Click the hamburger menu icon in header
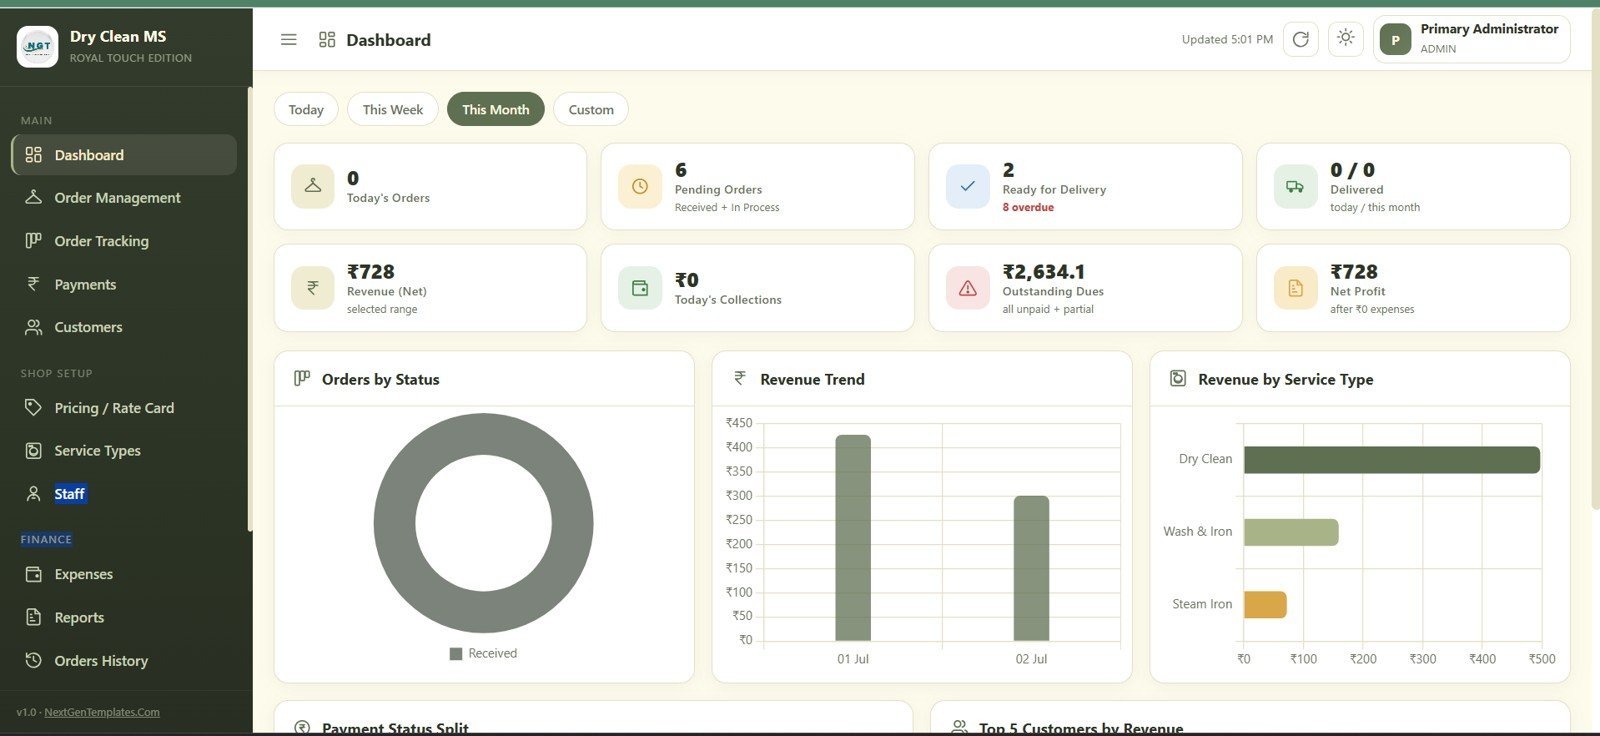Image resolution: width=1600 pixels, height=736 pixels. coord(288,40)
